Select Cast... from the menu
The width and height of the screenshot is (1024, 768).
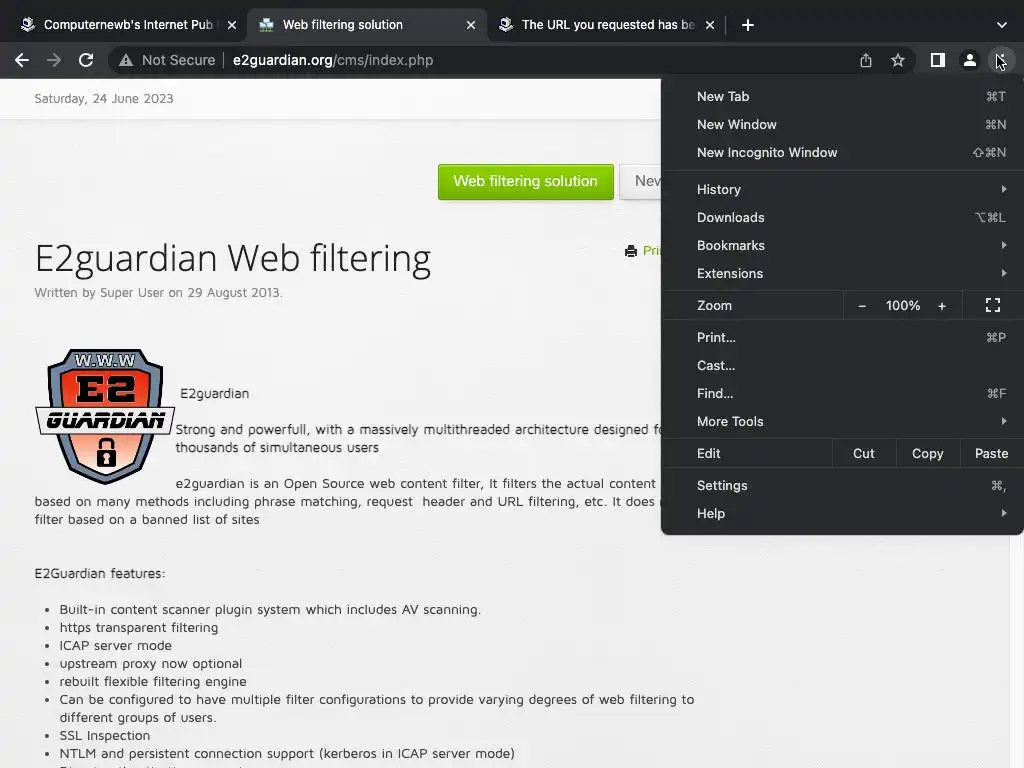tap(842, 366)
